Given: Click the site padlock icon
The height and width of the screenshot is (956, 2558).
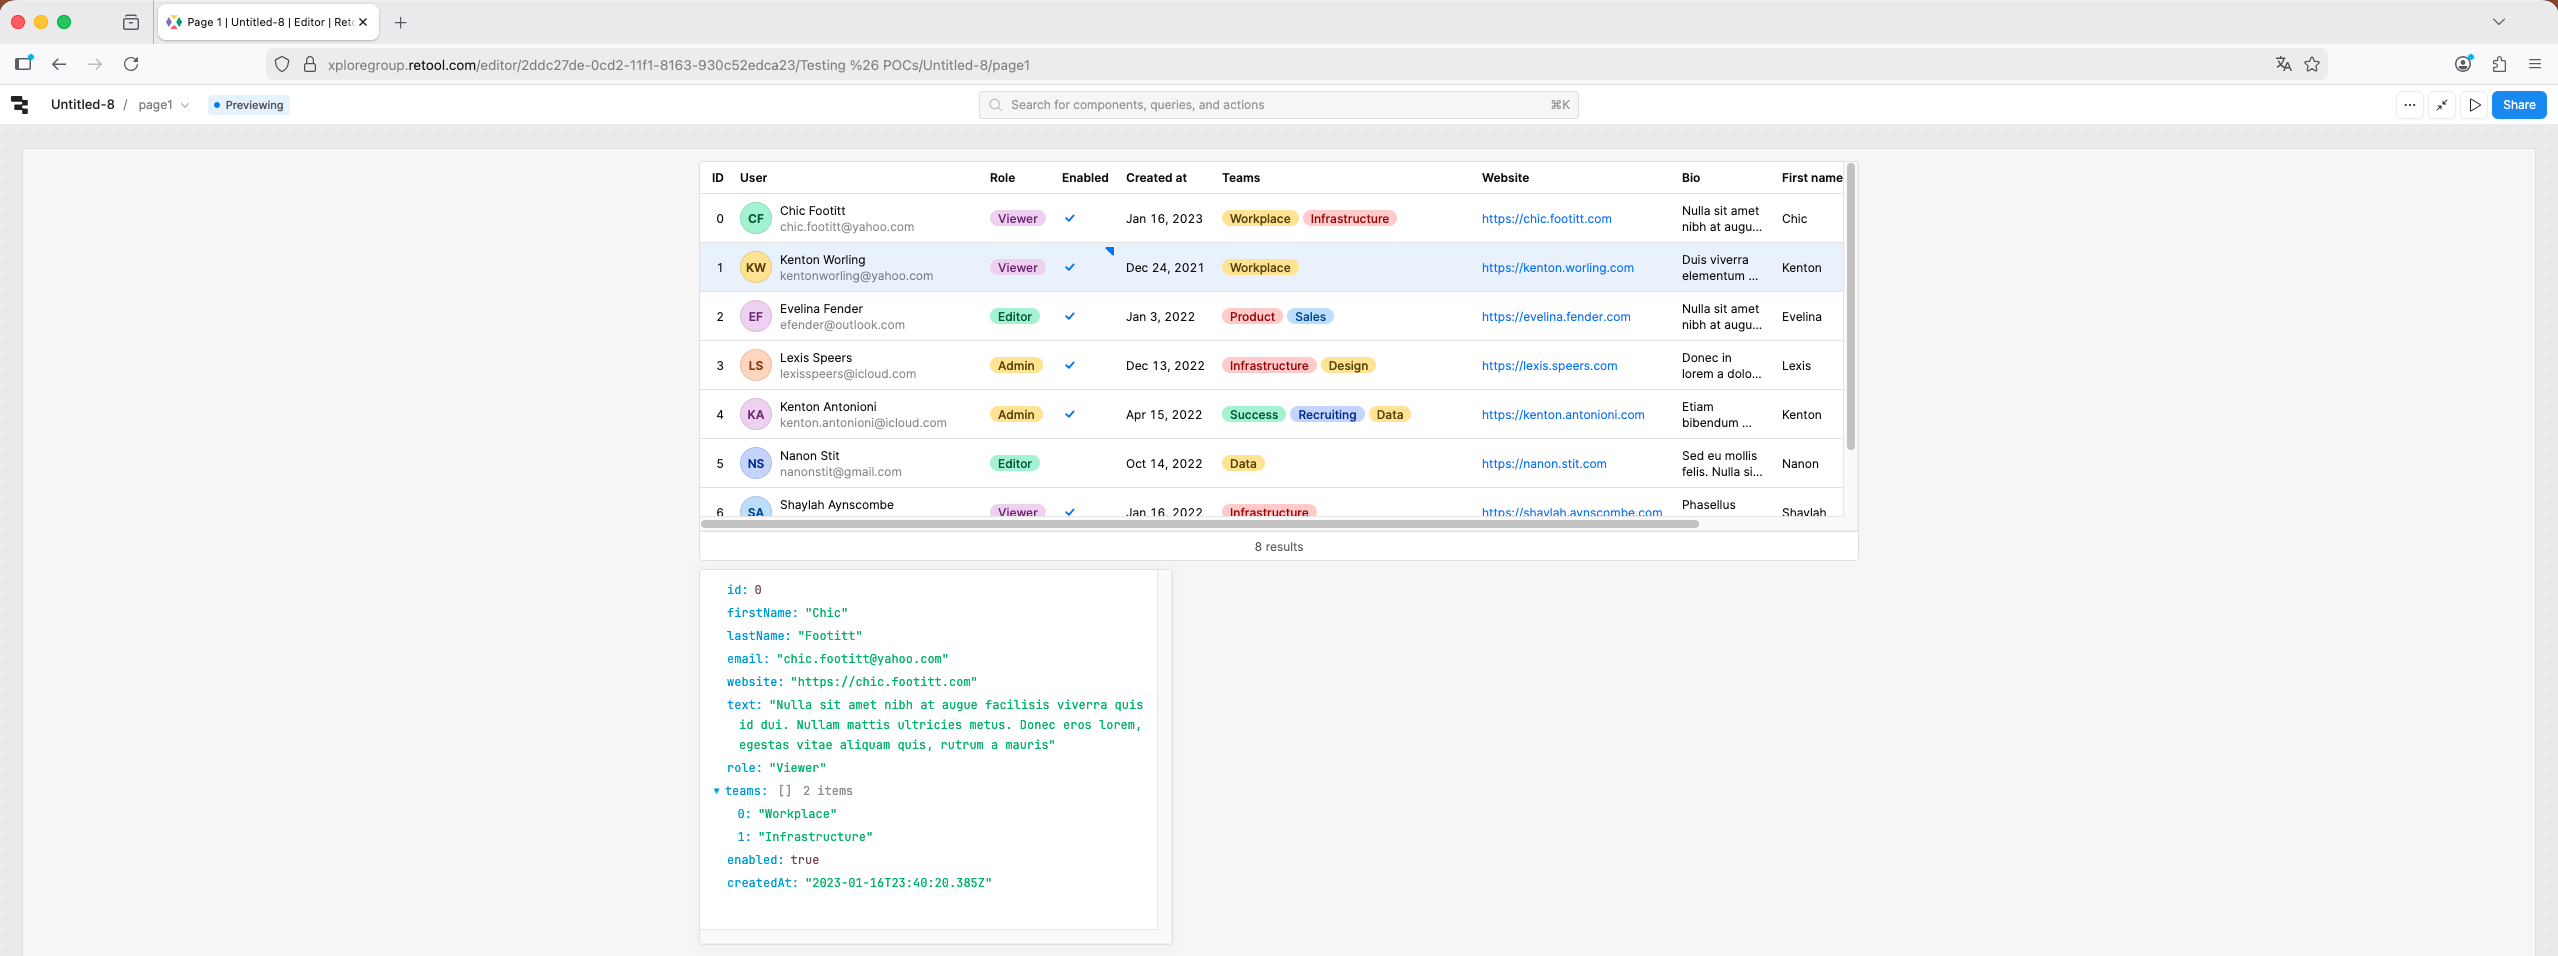Looking at the screenshot, I should click(310, 64).
